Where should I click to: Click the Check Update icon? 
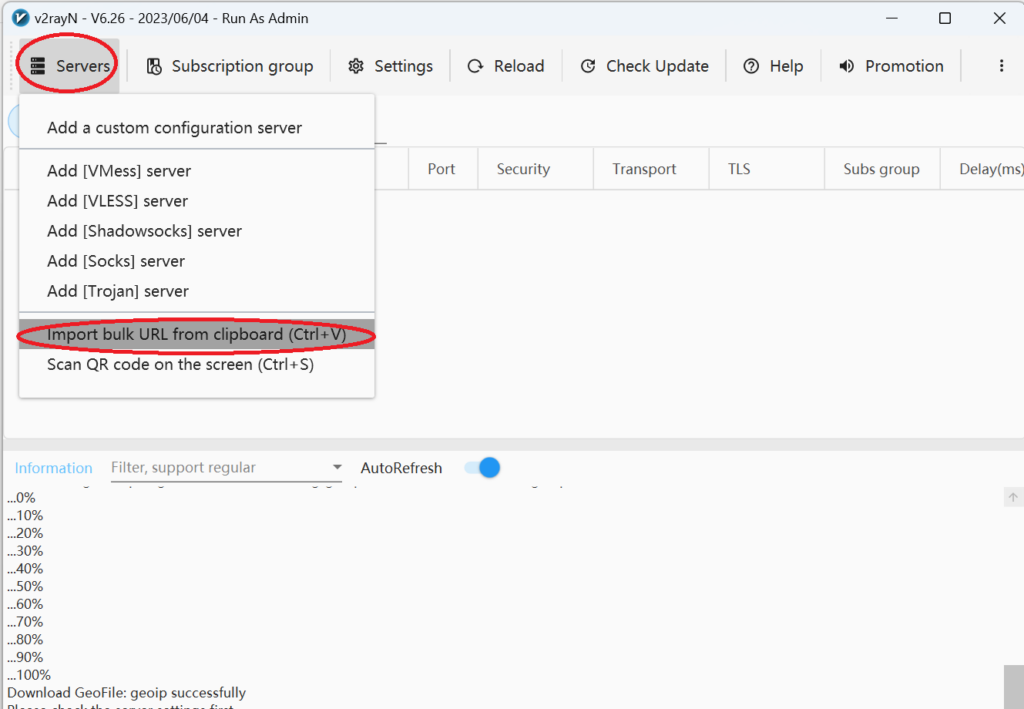588,66
